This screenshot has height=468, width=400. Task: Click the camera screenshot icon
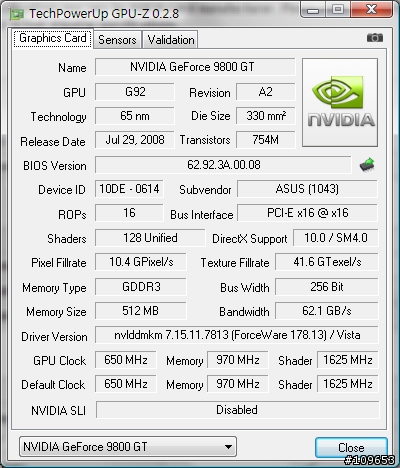[375, 38]
